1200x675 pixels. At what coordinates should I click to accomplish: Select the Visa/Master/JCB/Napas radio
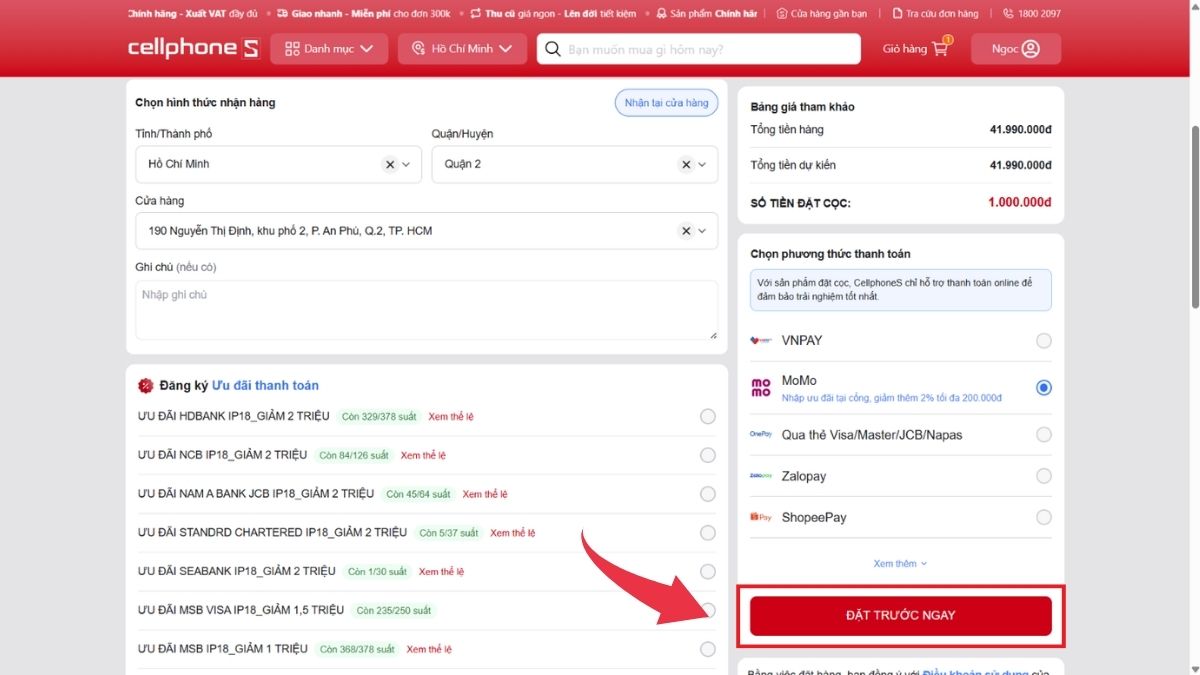1044,435
